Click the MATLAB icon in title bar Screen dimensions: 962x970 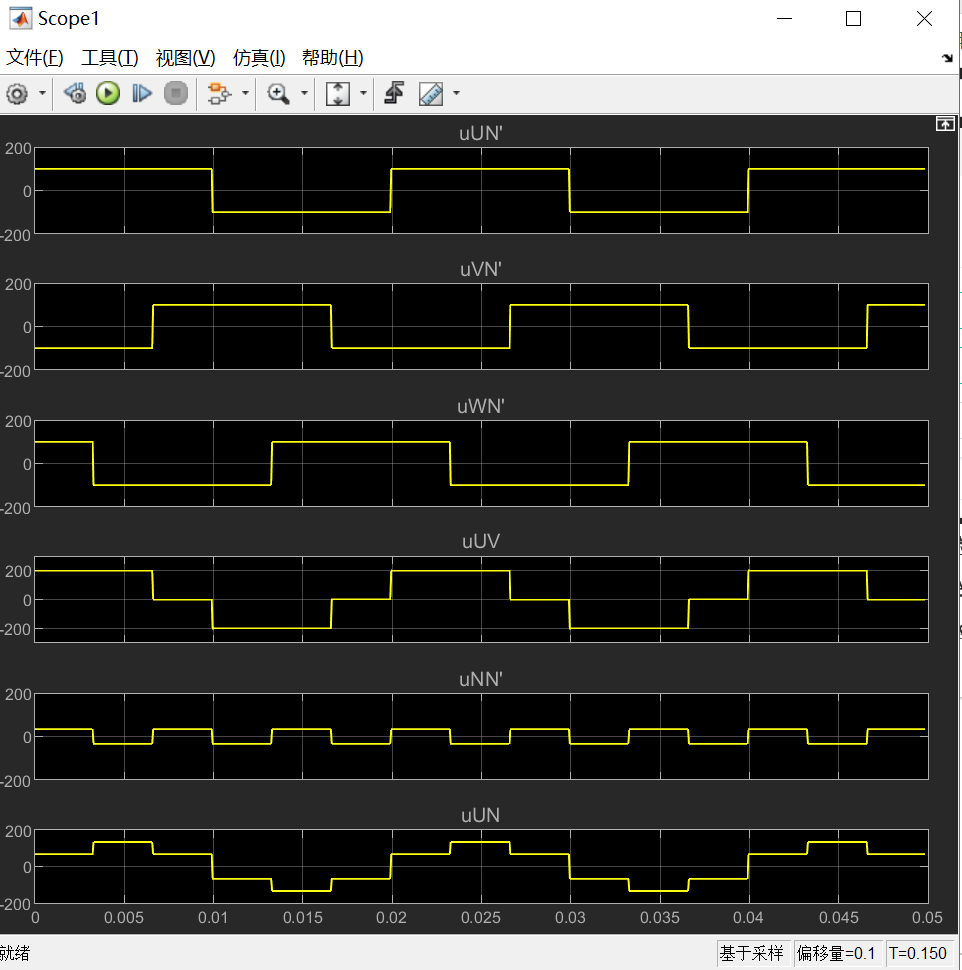pyautogui.click(x=20, y=19)
